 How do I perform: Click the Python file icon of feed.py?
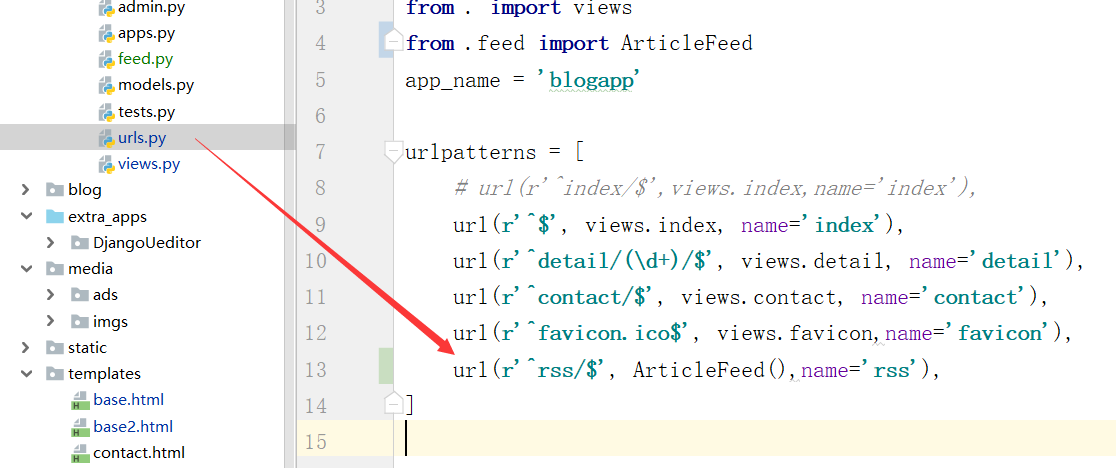coord(106,59)
